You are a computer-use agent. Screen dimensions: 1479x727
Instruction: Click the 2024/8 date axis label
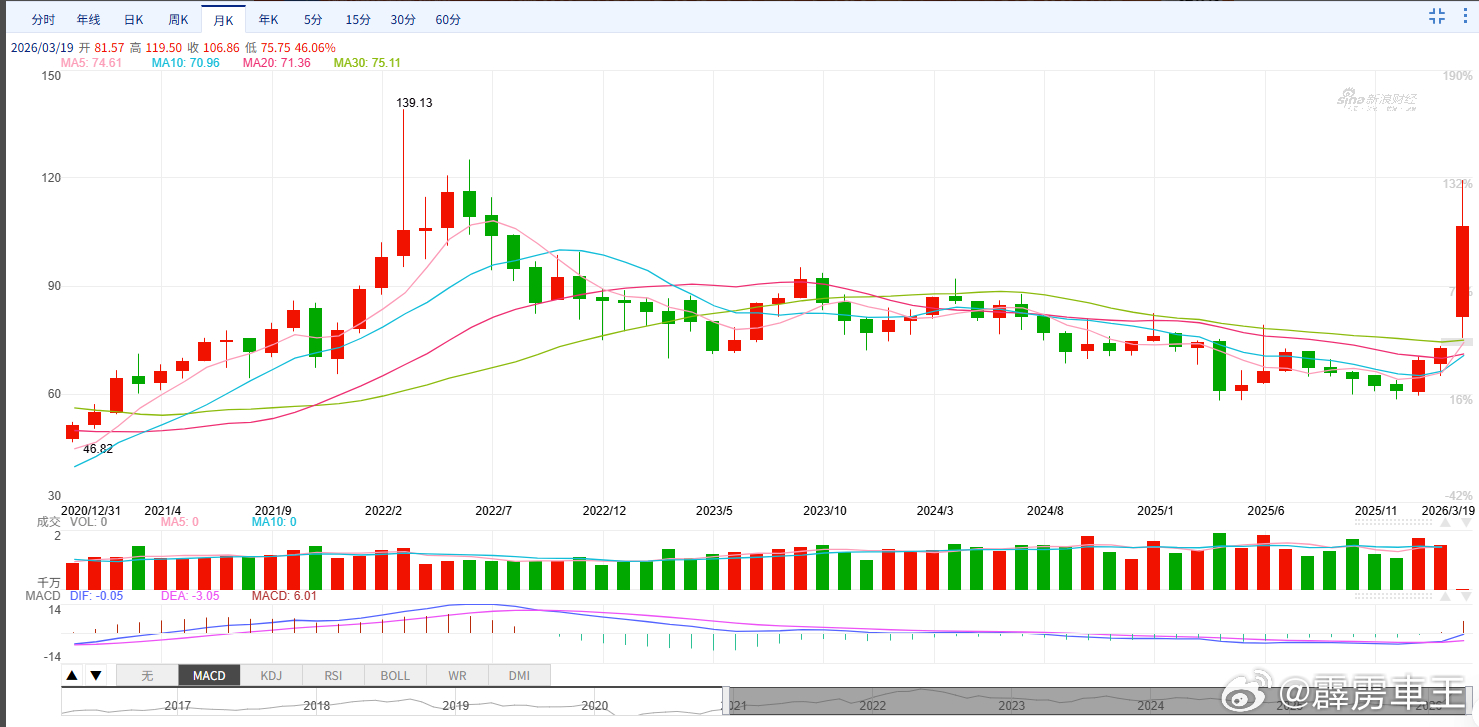(x=1045, y=510)
